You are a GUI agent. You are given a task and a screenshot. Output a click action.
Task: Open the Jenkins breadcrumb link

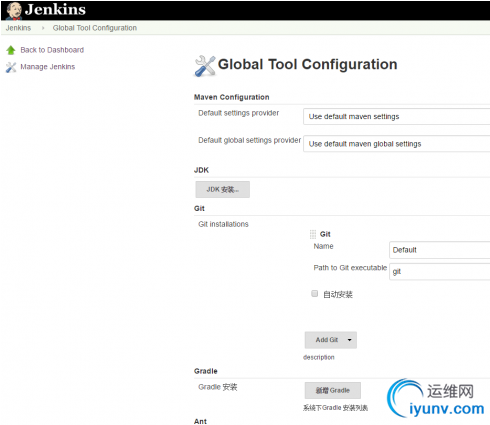(x=18, y=28)
